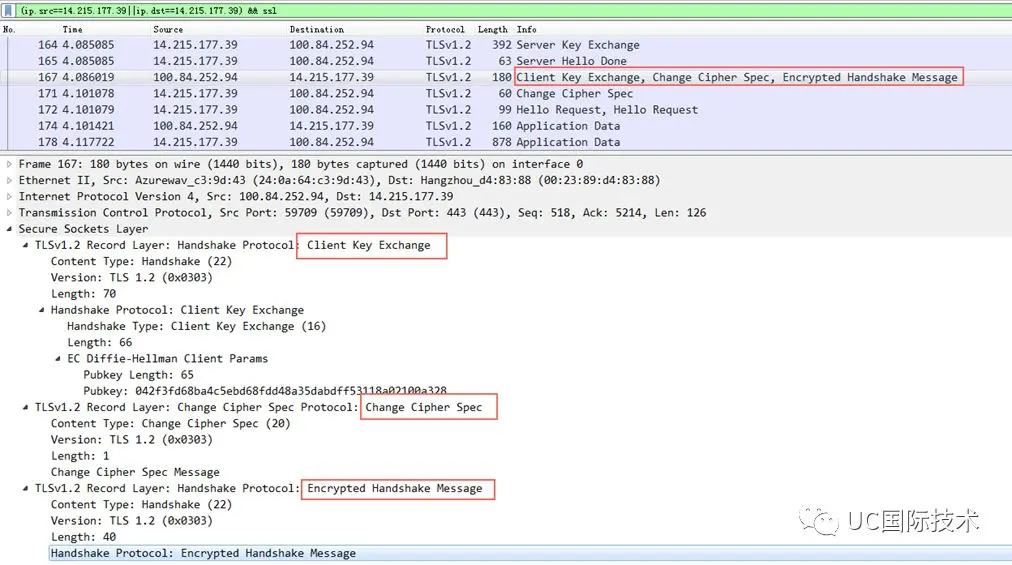This screenshot has height=565, width=1012.
Task: Expand the Frame 167 tree node
Action: [9, 164]
